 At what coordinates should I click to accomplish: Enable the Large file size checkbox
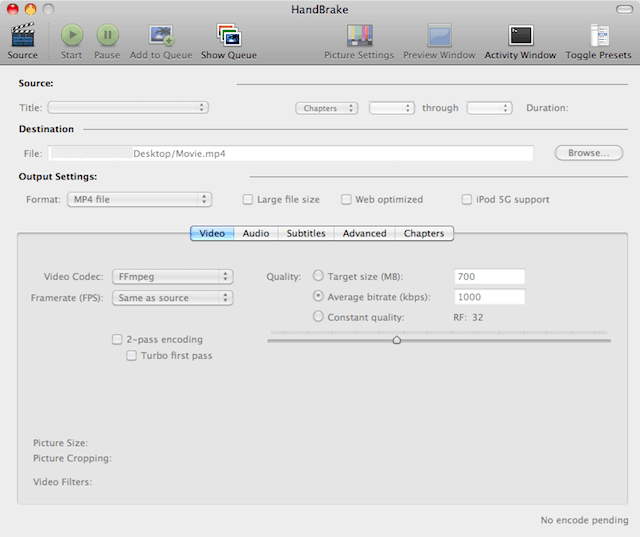248,200
